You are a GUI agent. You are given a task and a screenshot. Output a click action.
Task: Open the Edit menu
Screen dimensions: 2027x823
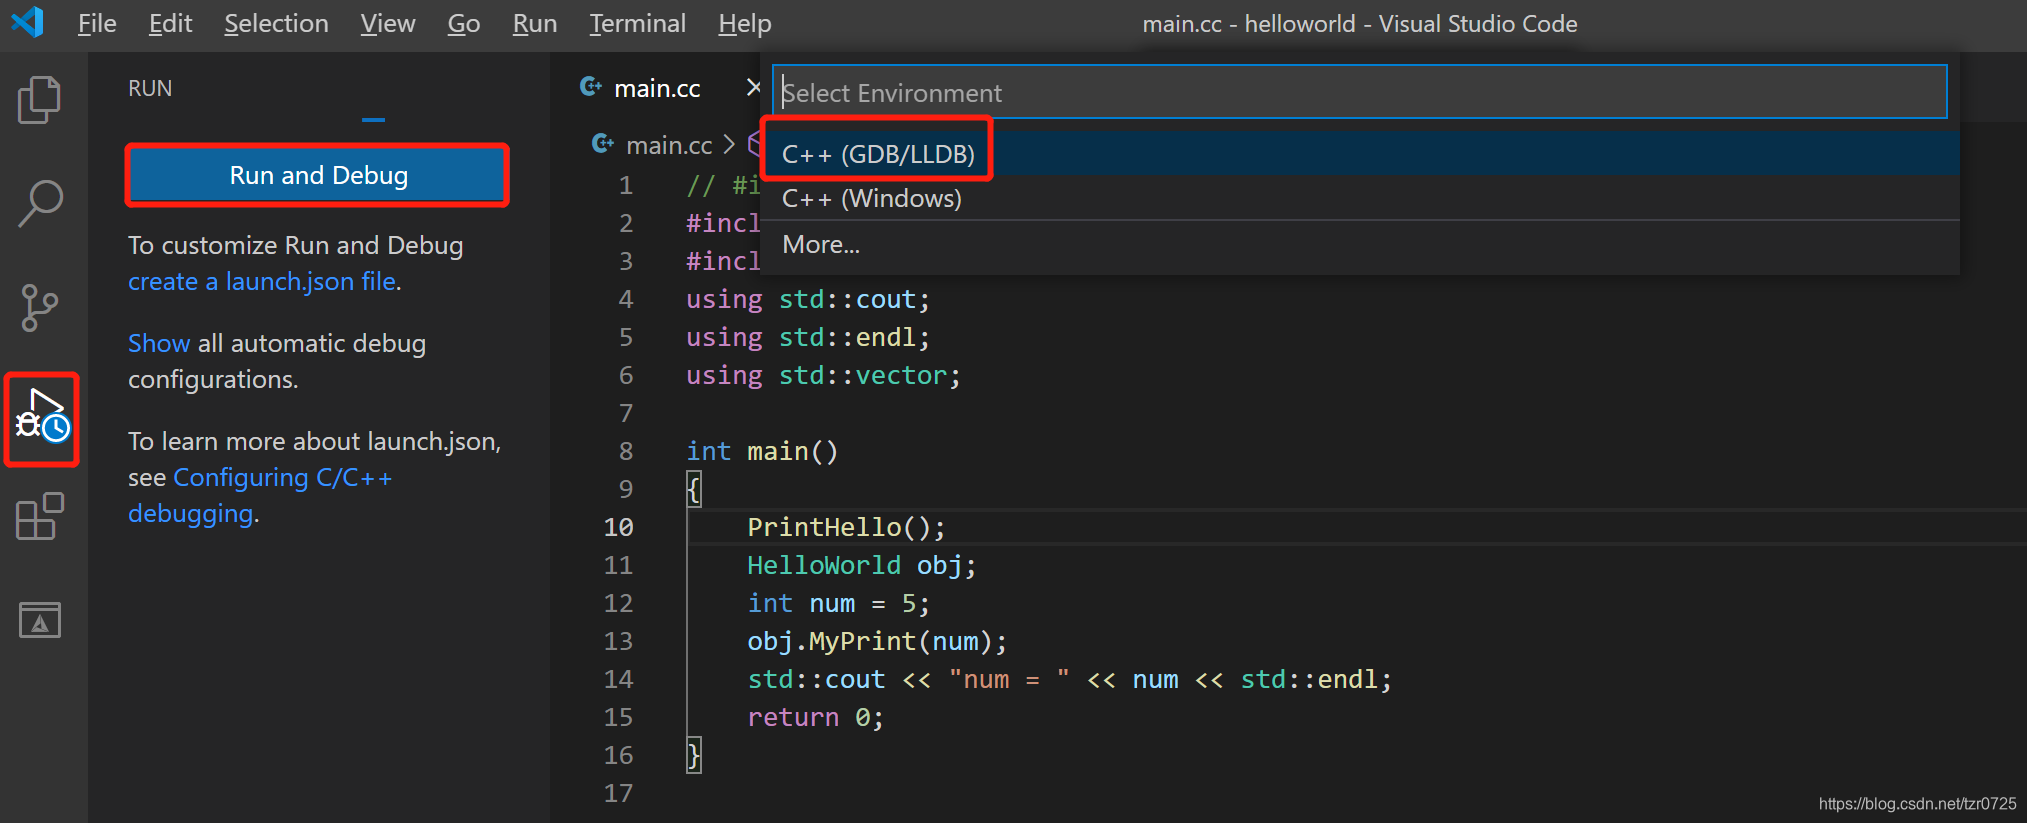(170, 23)
